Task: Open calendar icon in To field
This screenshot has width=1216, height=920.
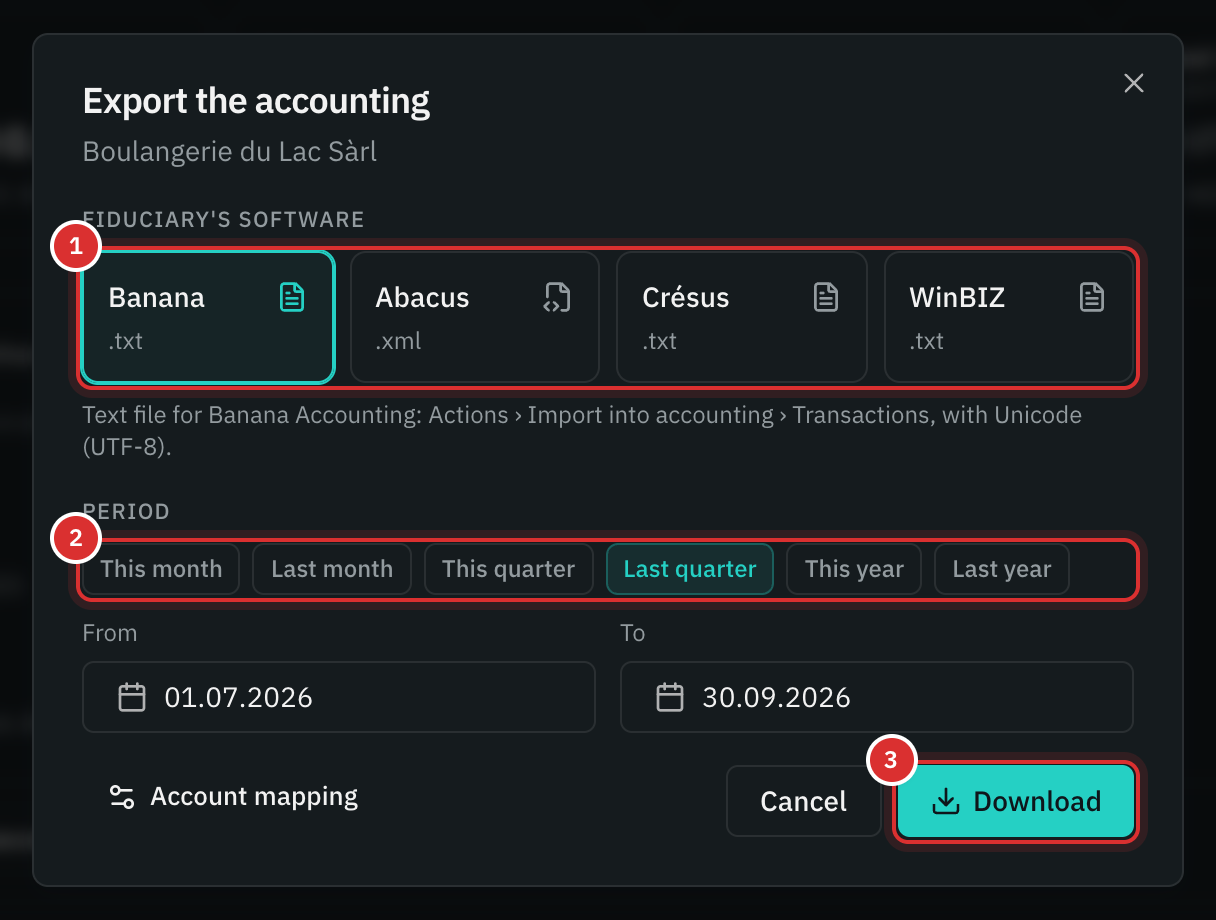Action: point(670,697)
